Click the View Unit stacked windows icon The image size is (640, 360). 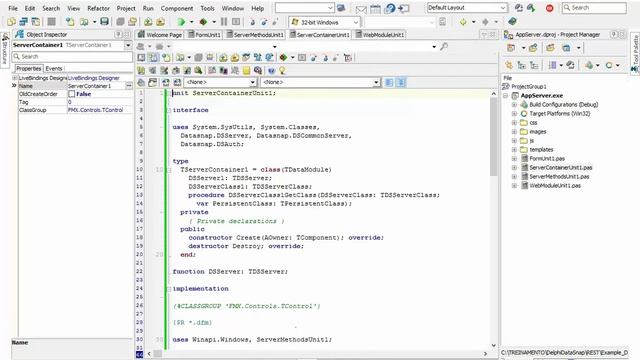24,22
